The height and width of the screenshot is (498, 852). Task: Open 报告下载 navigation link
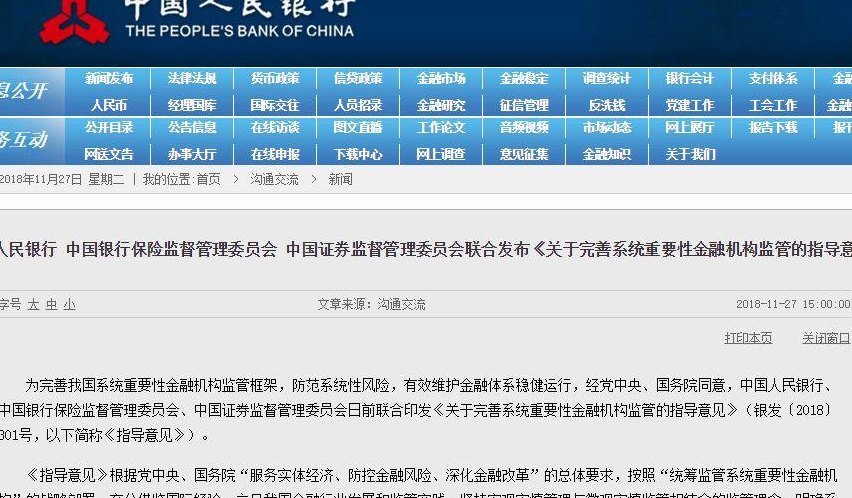773,128
